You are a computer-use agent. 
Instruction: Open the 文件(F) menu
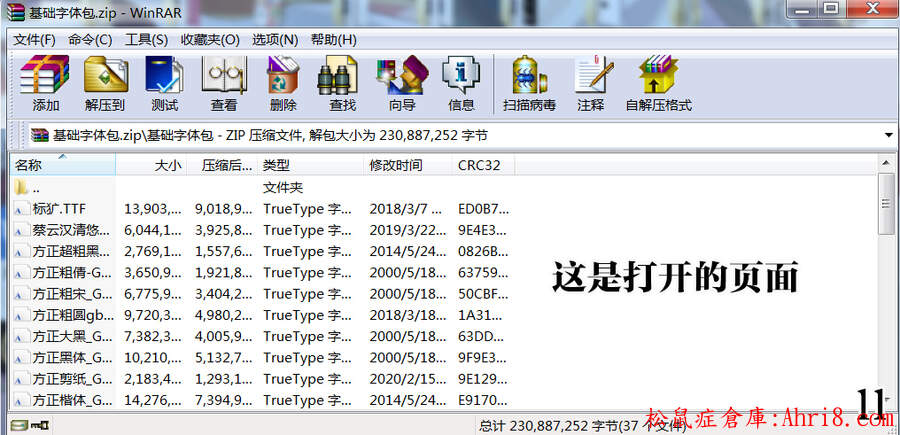(x=34, y=40)
